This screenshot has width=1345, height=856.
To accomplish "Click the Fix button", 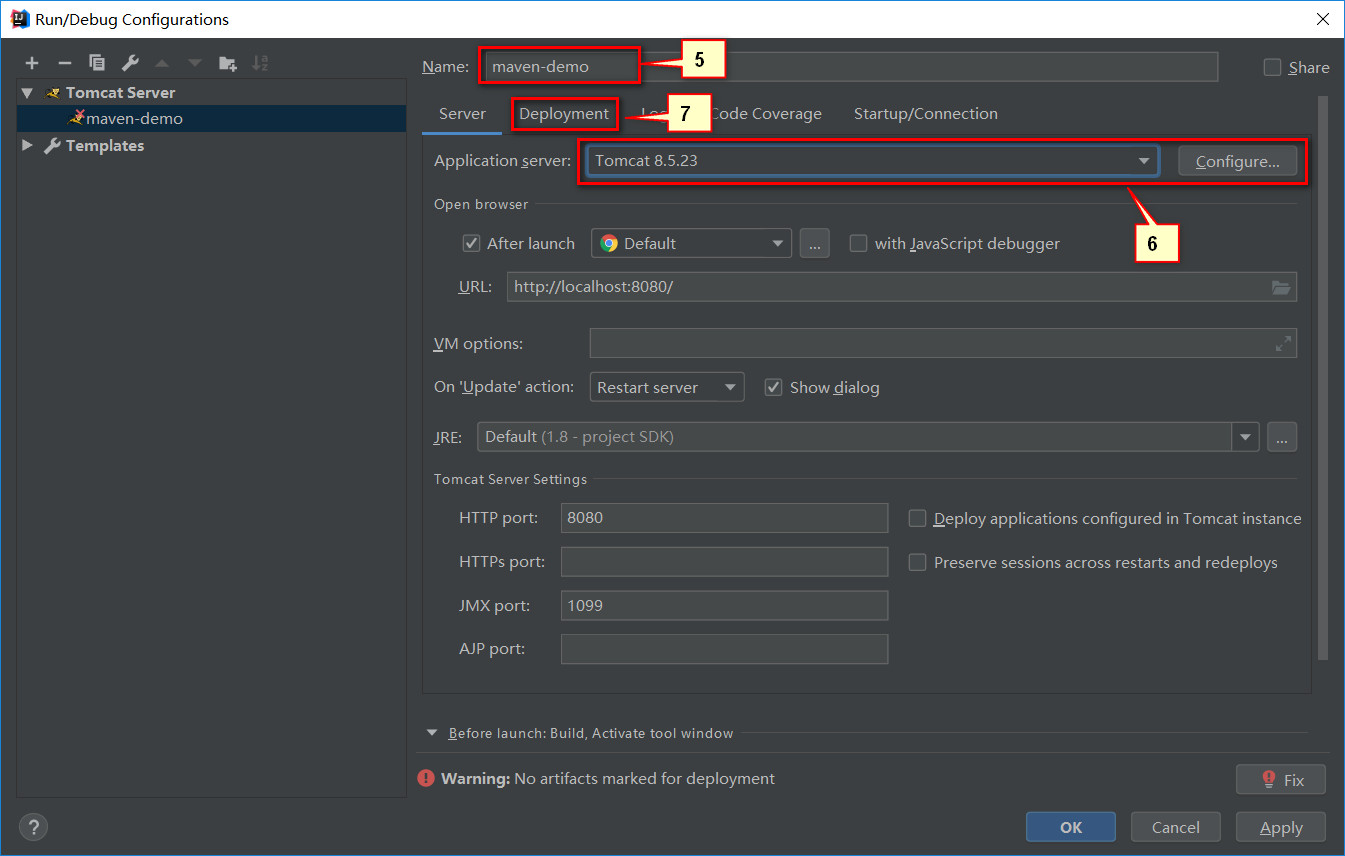I will (1281, 779).
